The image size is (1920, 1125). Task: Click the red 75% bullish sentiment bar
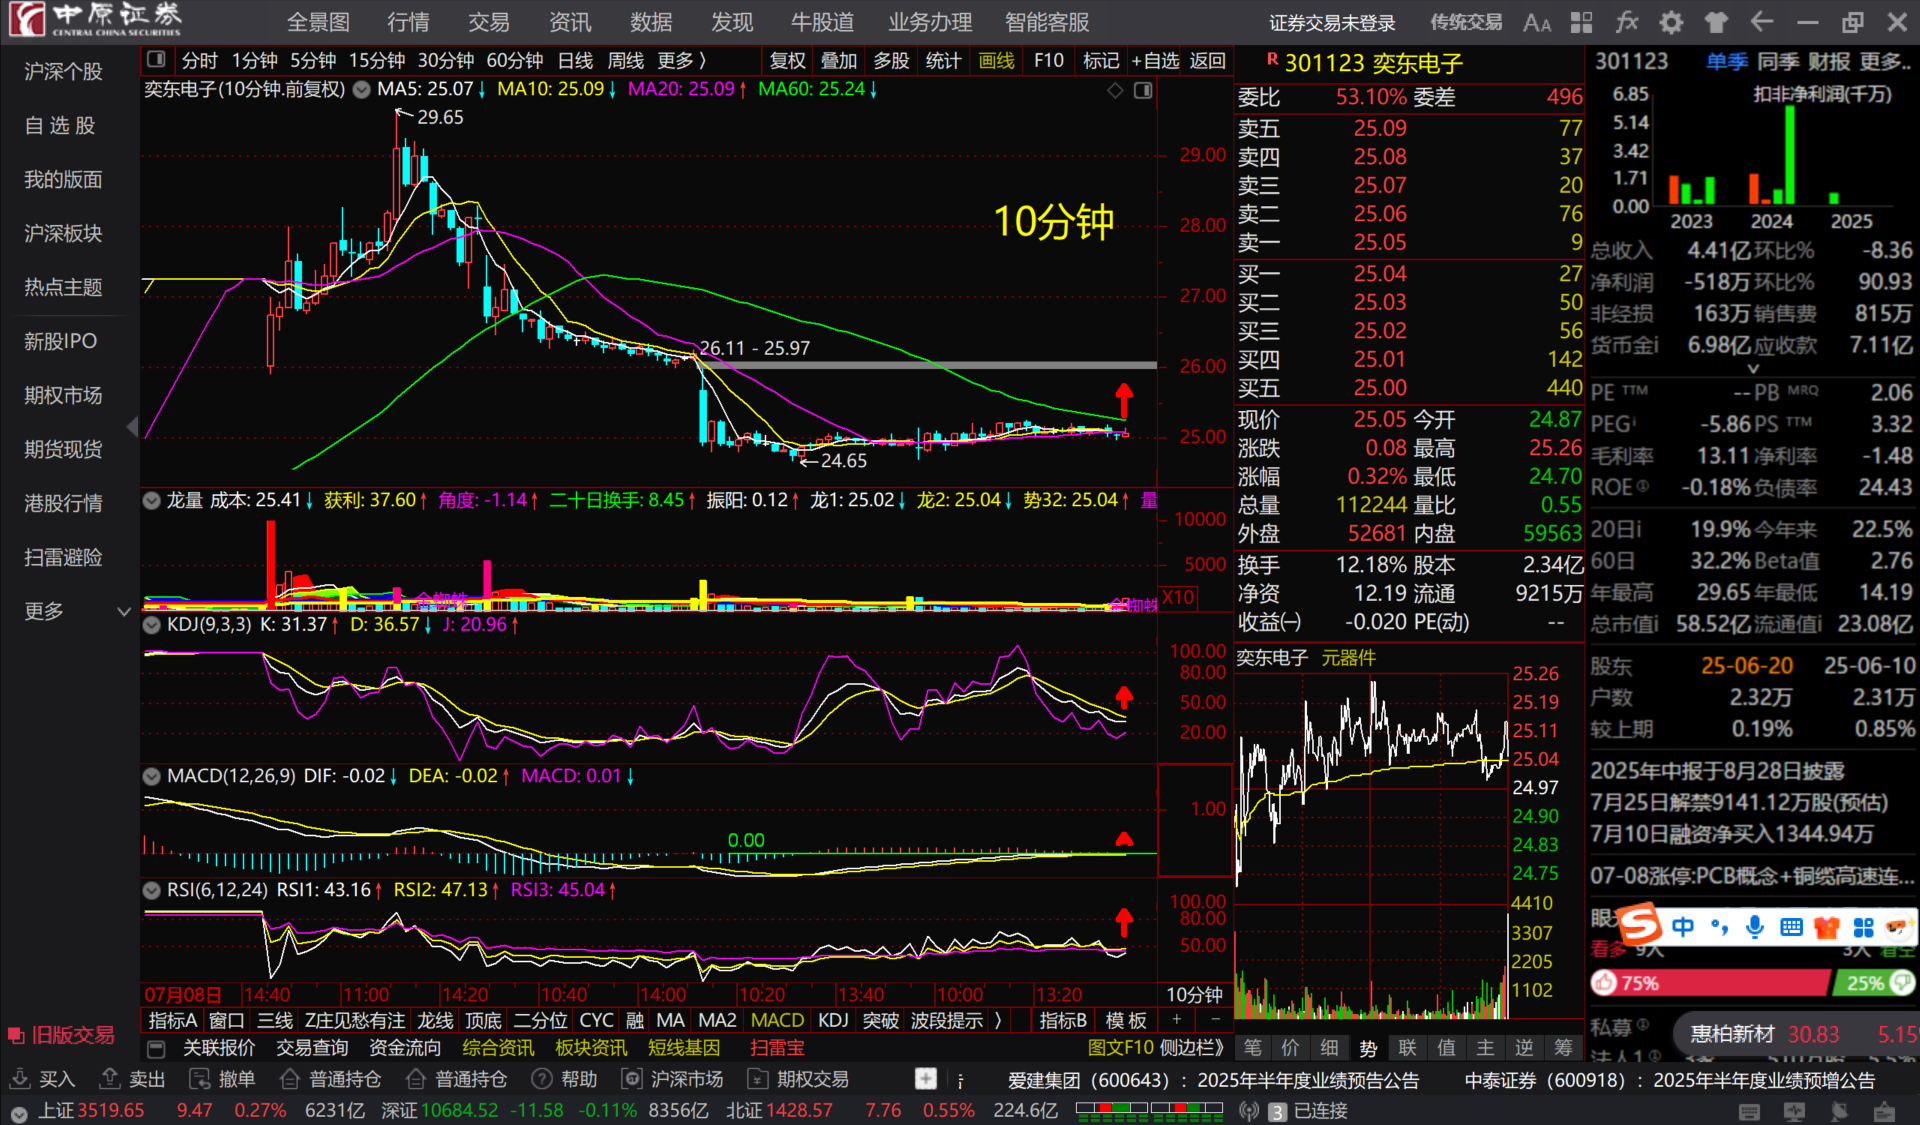[x=1710, y=983]
